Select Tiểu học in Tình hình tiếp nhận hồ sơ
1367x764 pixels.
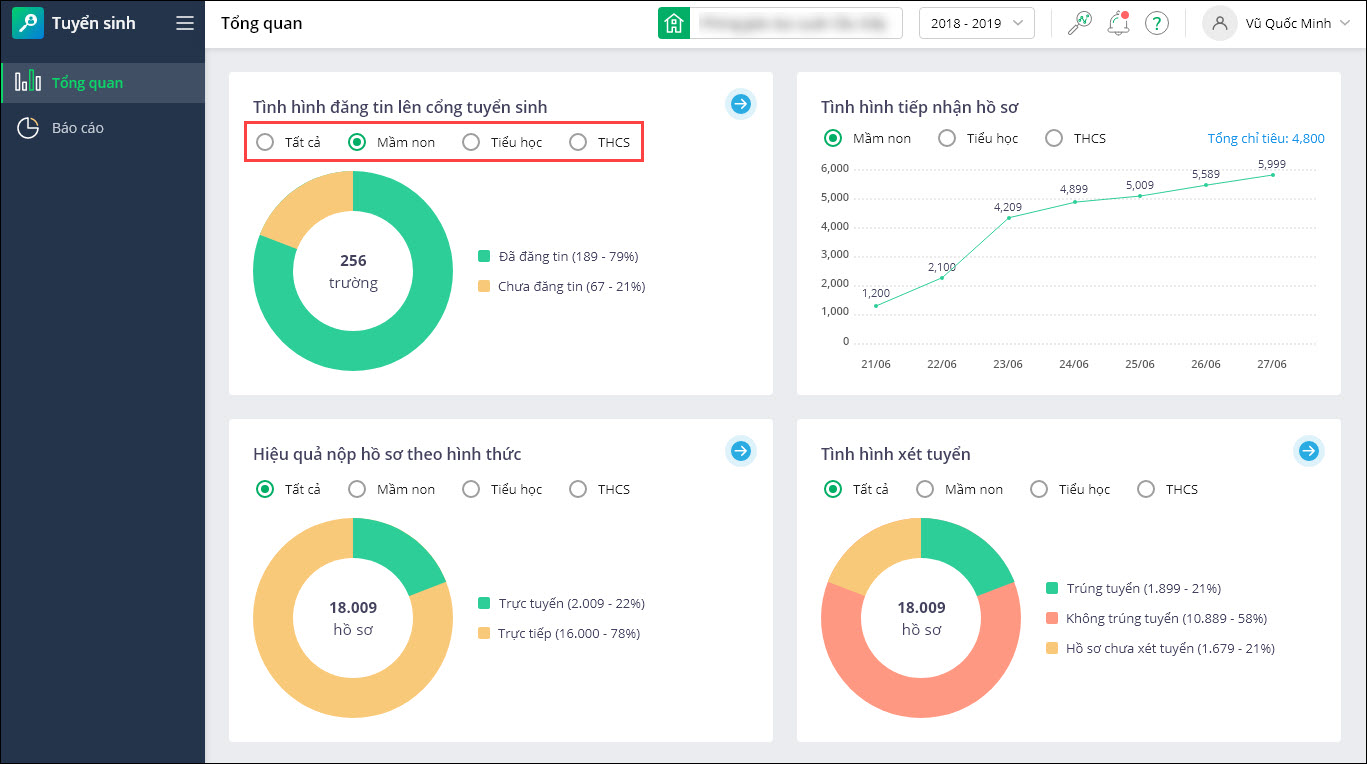click(947, 138)
